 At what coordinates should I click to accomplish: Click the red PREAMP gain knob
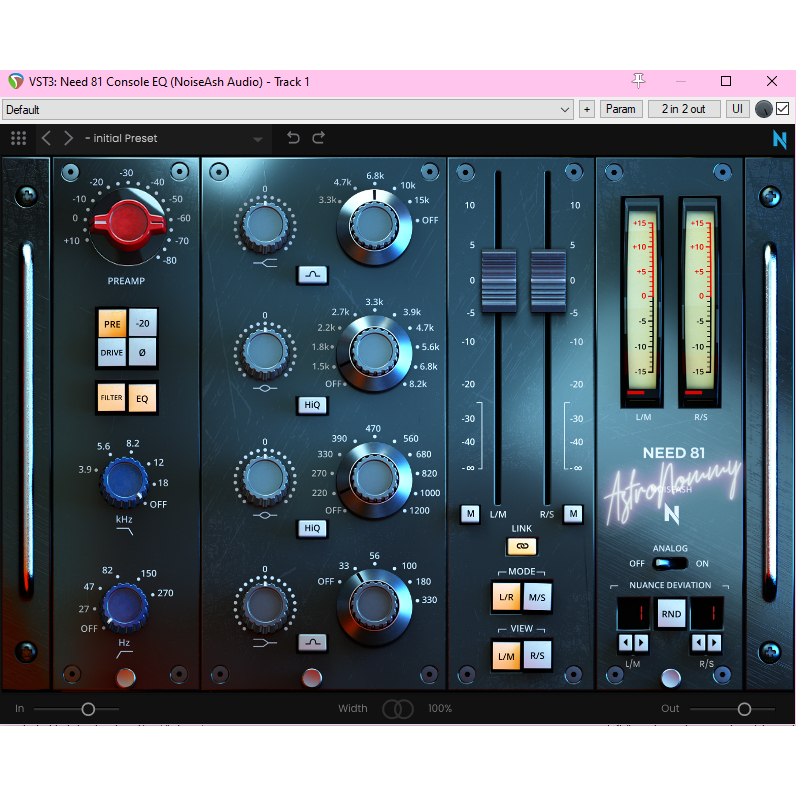pyautogui.click(x=128, y=224)
